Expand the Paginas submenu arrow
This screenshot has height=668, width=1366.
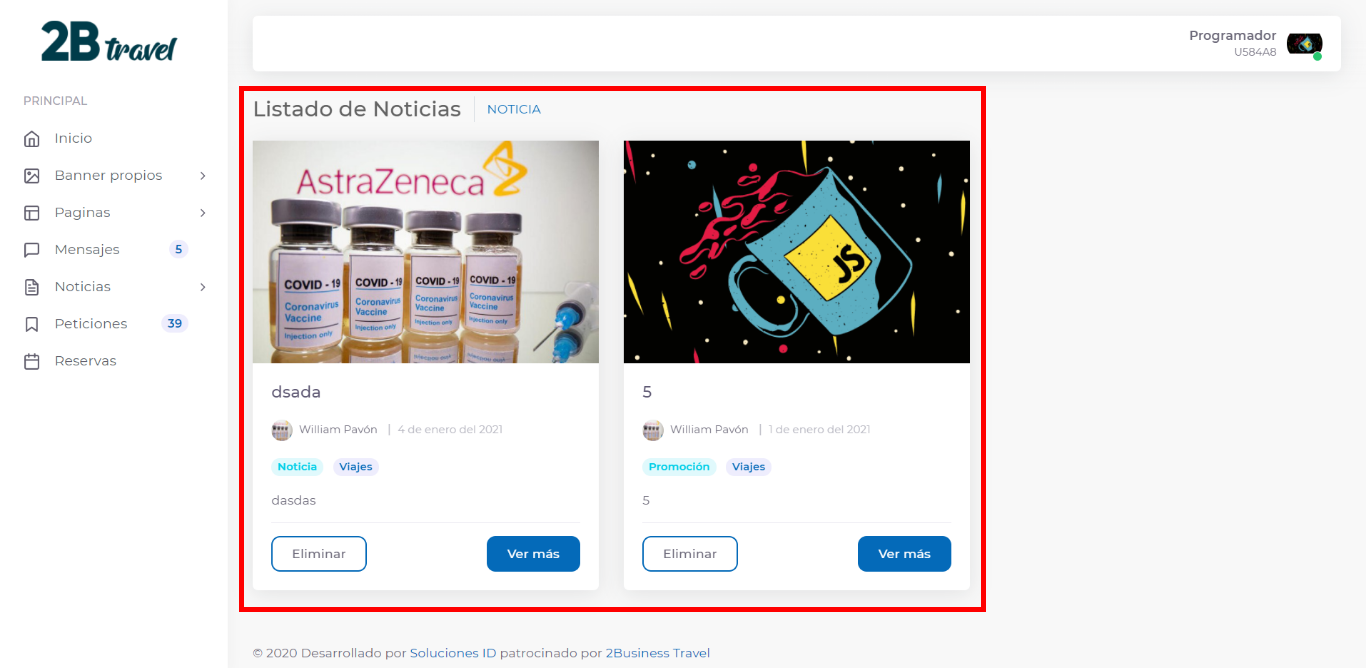[x=203, y=213]
